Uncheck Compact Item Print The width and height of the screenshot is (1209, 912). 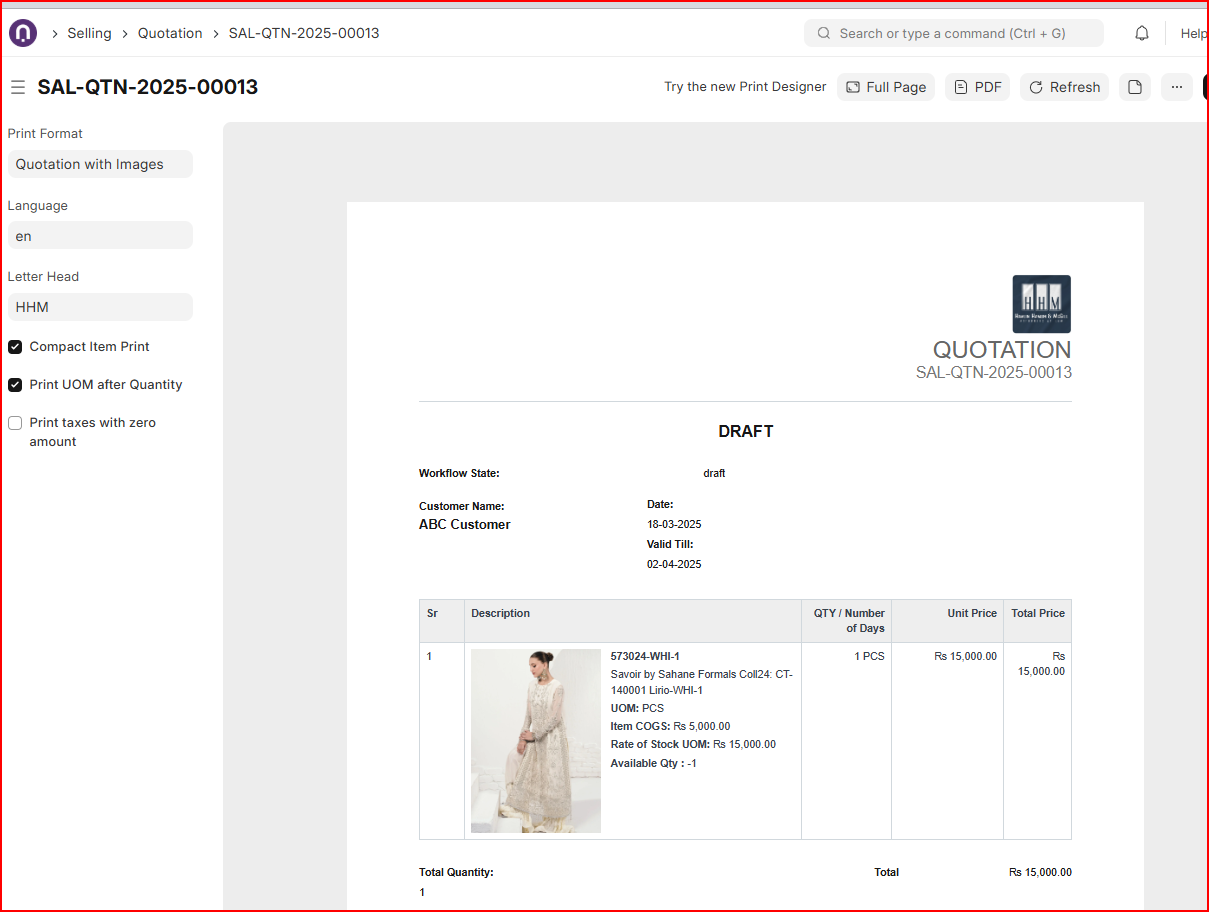(x=15, y=347)
